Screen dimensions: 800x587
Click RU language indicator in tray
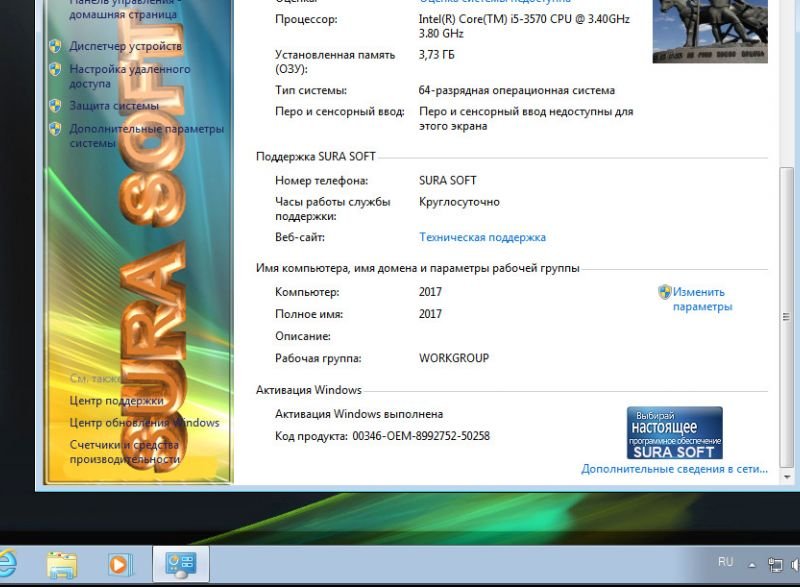pyautogui.click(x=725, y=562)
